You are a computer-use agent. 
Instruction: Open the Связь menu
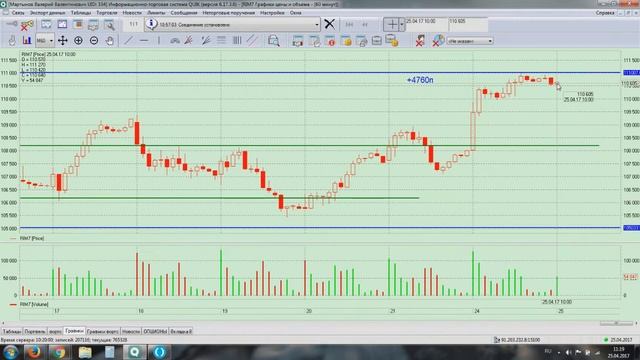18,13
